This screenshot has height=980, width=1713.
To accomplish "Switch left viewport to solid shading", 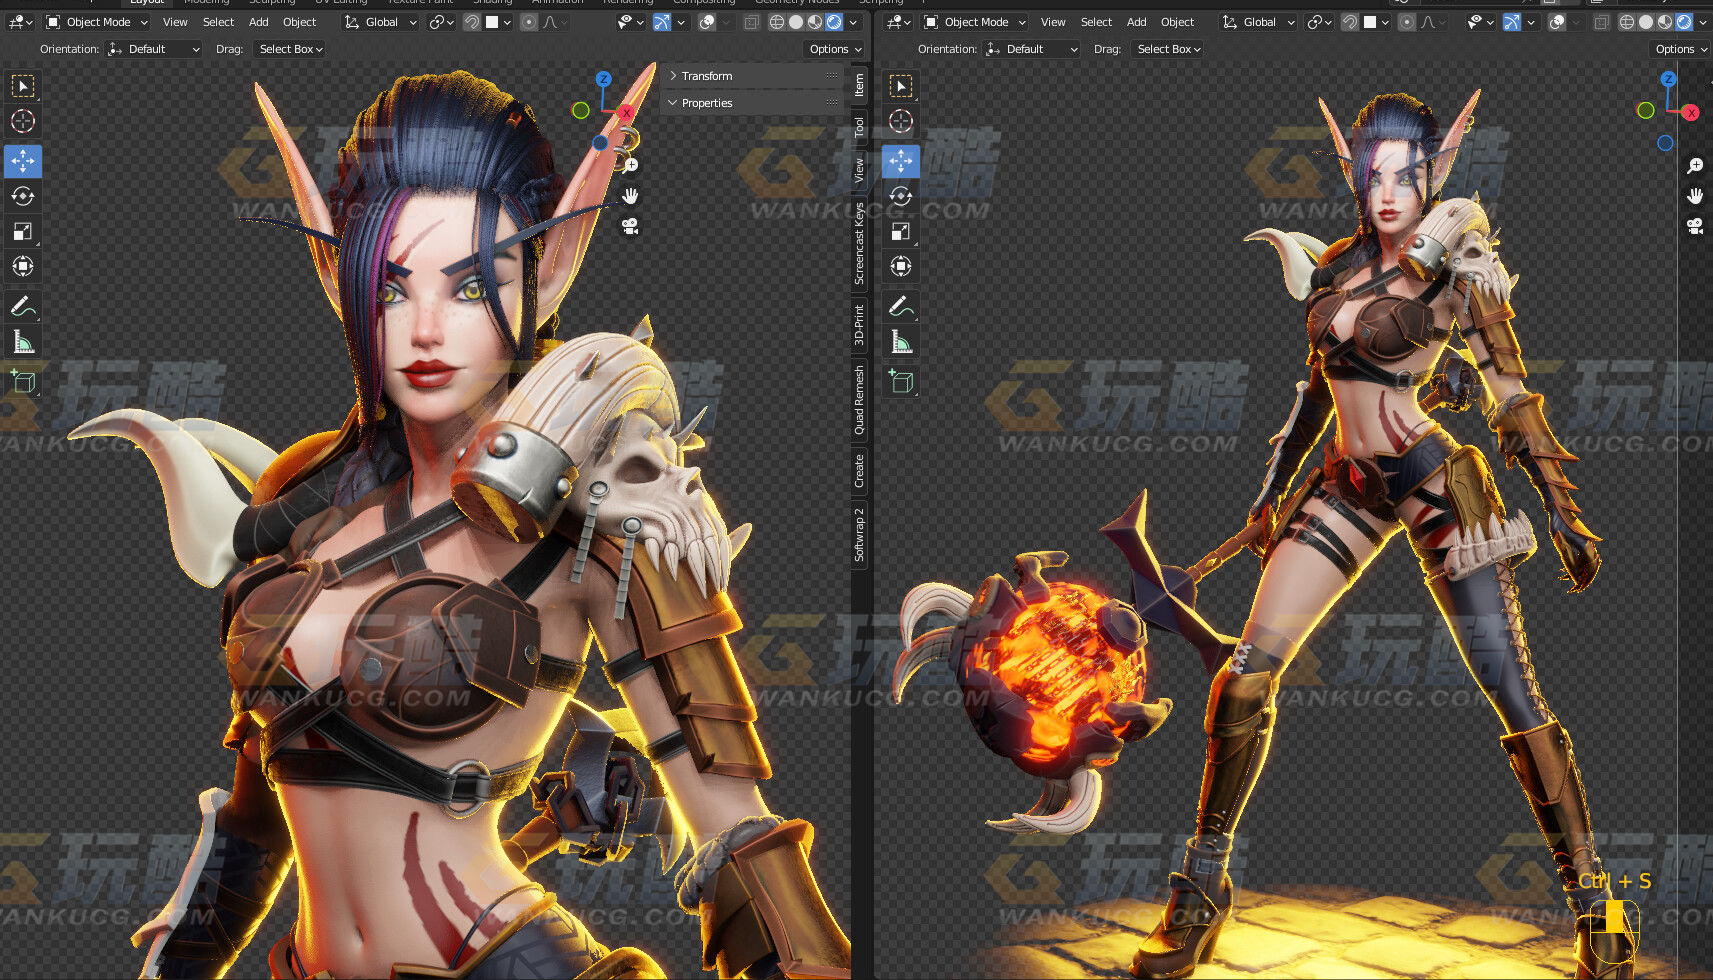I will click(x=796, y=22).
